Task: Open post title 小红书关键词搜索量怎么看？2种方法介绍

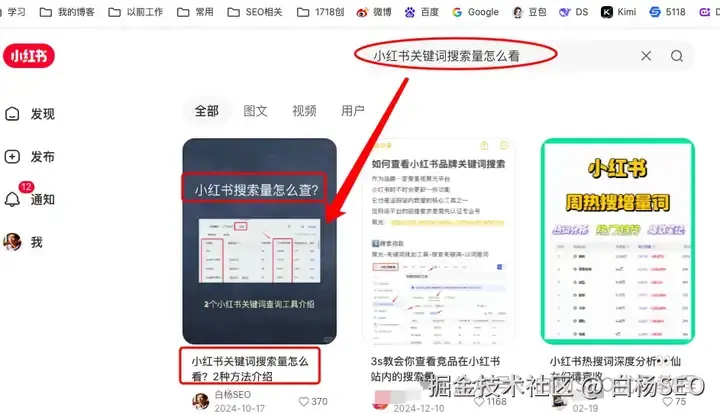Action: (250, 369)
